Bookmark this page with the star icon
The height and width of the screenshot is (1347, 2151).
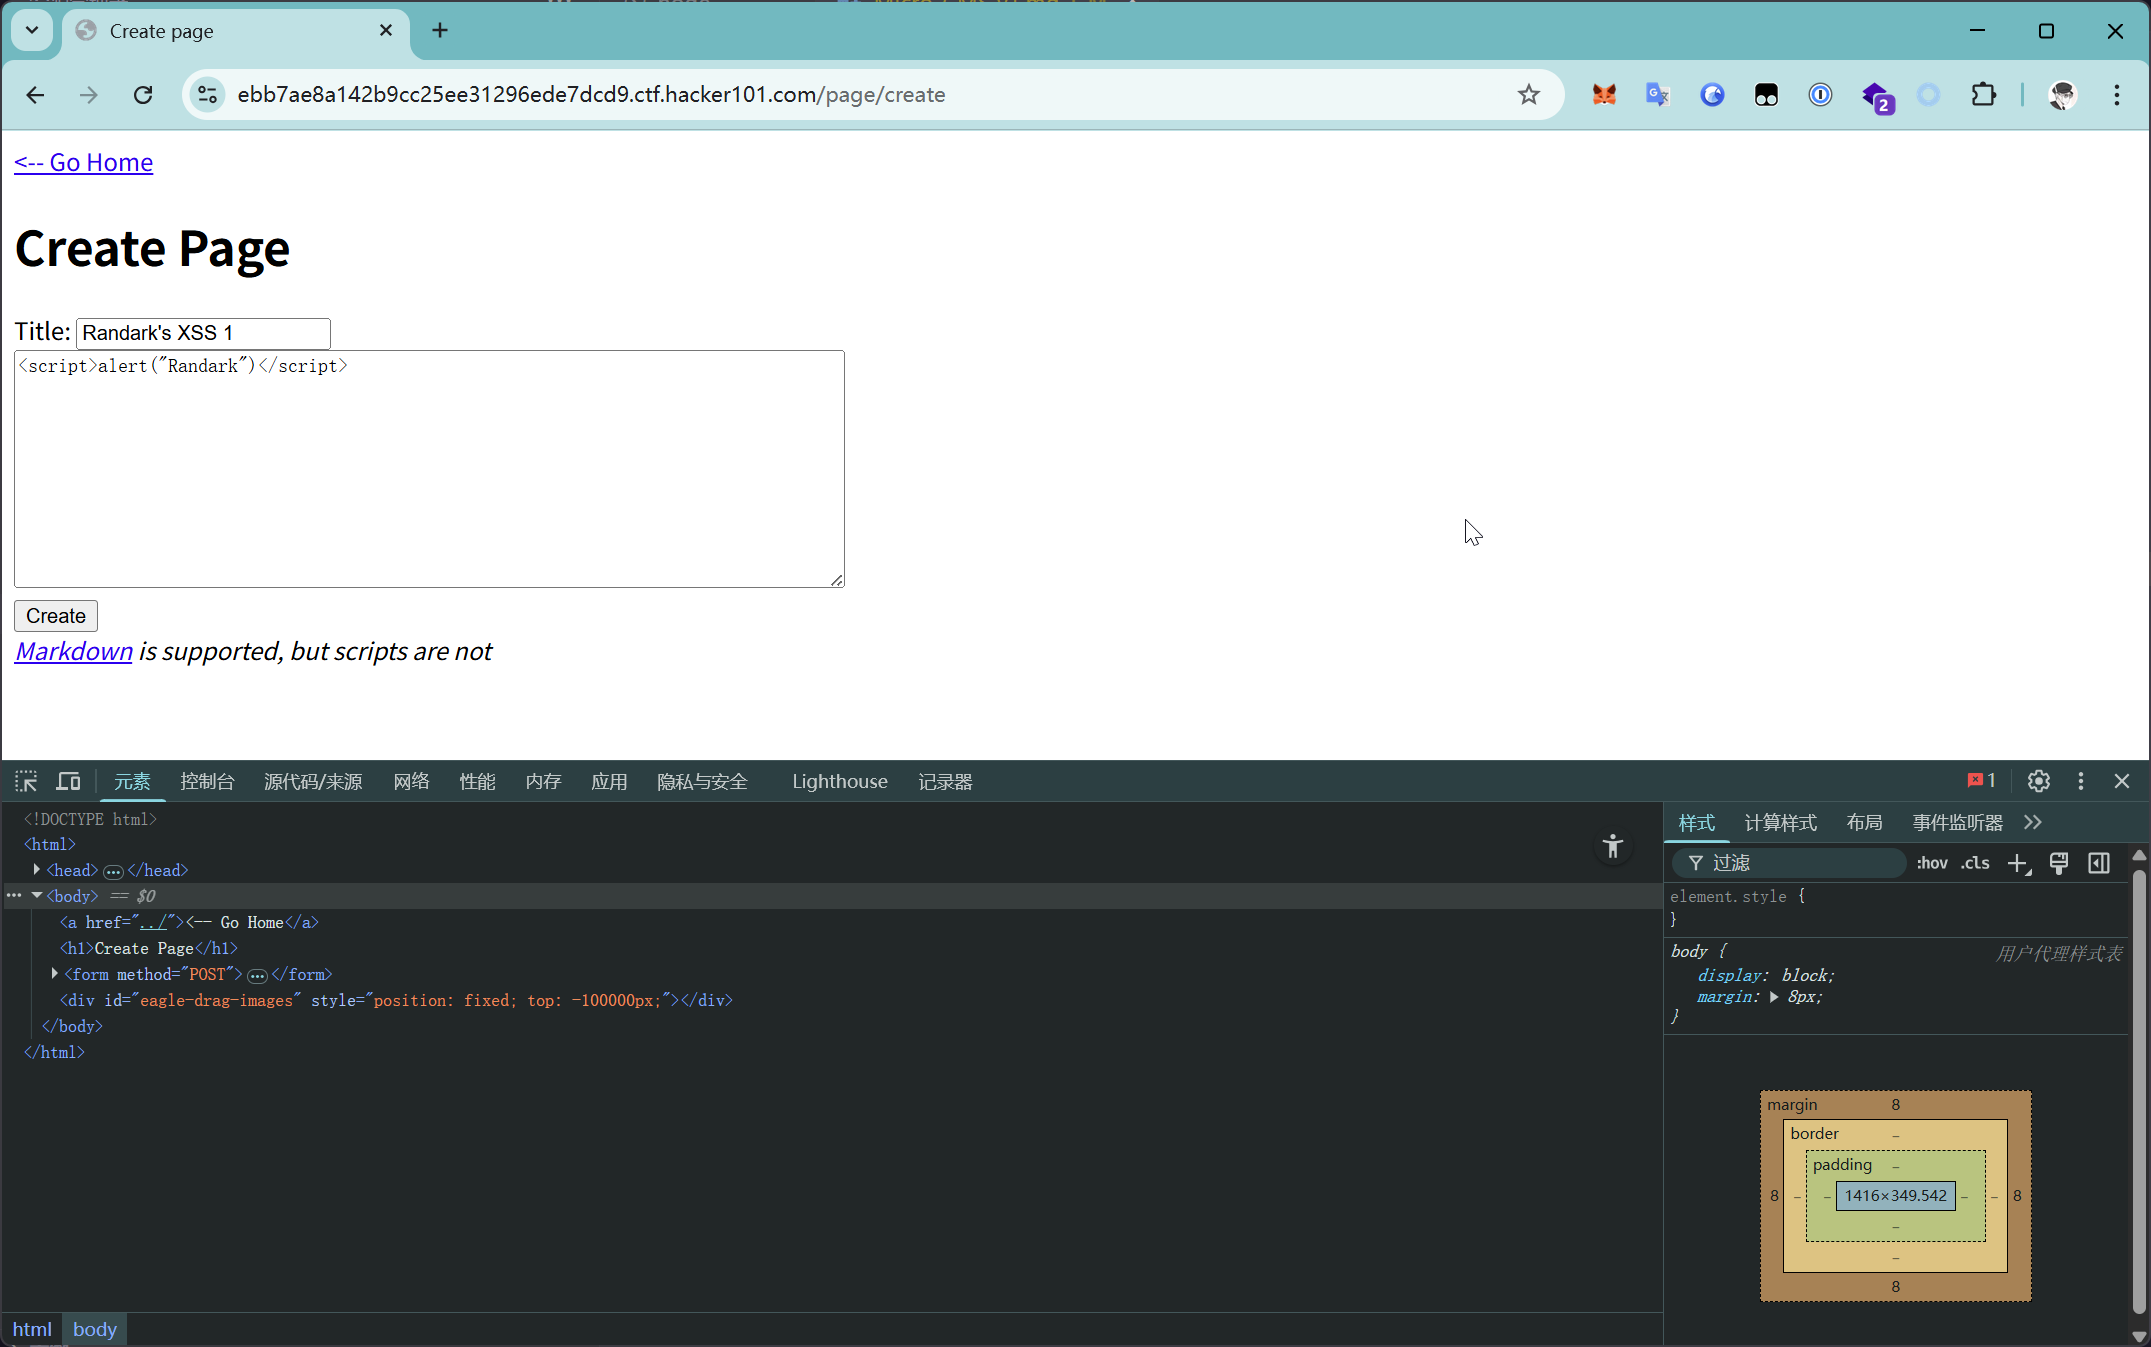point(1529,95)
